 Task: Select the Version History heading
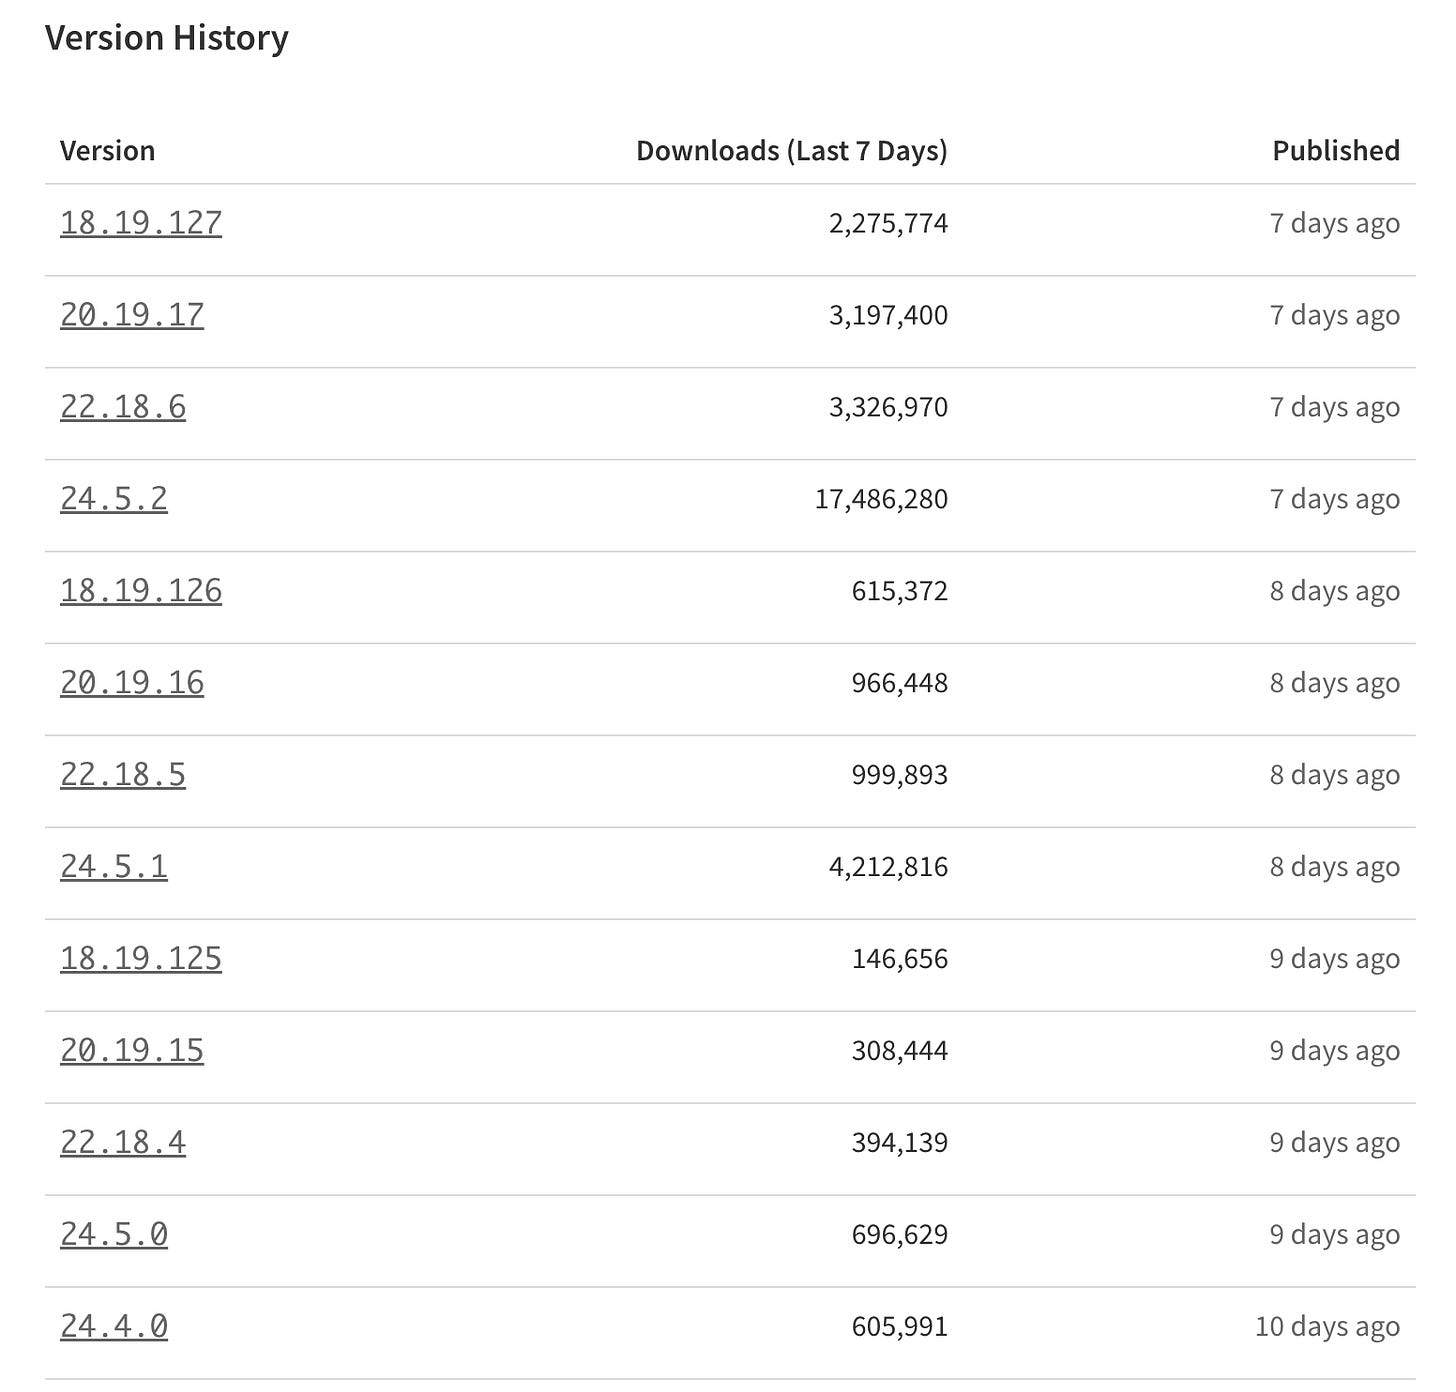166,38
